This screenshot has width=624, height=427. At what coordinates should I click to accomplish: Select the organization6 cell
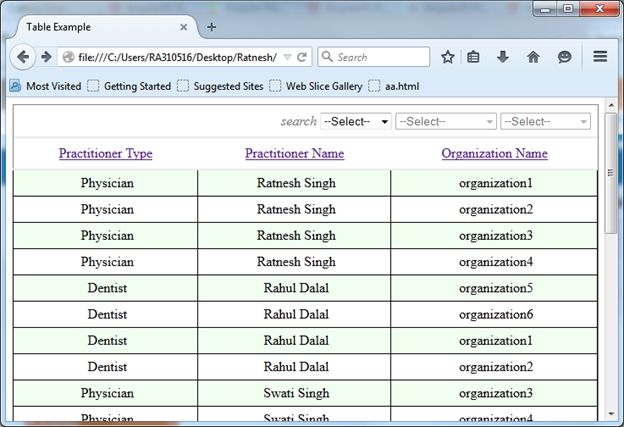tap(496, 314)
